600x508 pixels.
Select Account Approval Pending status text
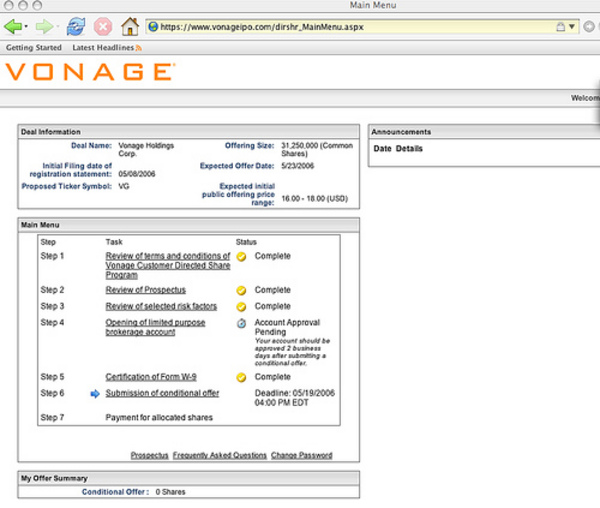pyautogui.click(x=287, y=327)
